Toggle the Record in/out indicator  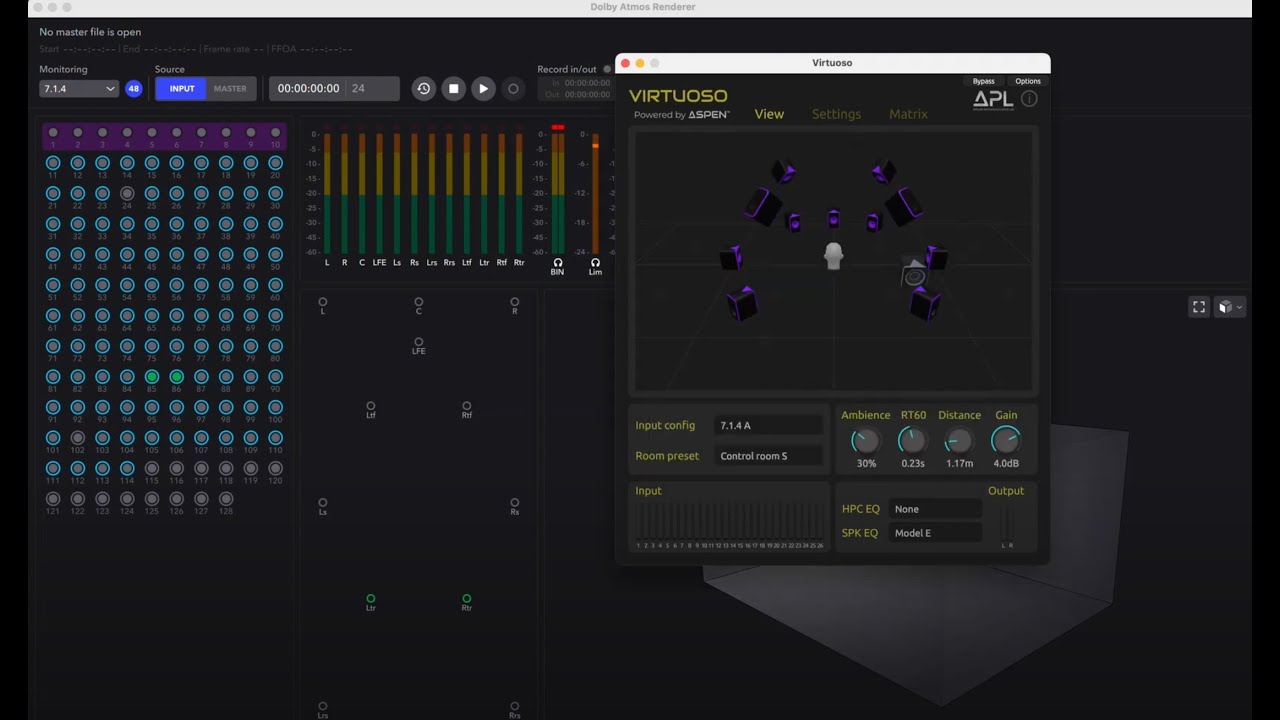(x=607, y=70)
